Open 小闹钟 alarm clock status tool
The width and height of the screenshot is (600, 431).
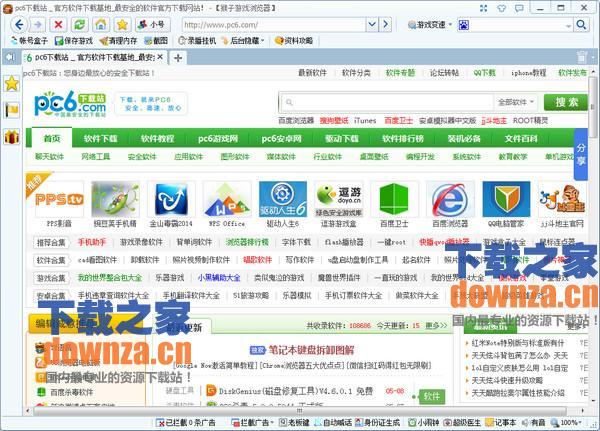pyautogui.click(x=424, y=423)
